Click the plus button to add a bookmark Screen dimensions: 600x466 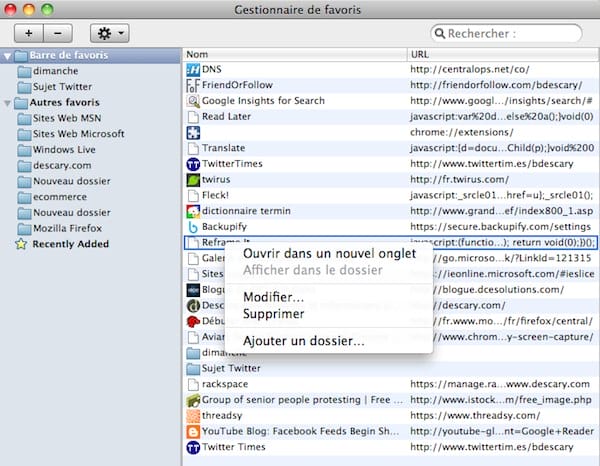tap(29, 33)
